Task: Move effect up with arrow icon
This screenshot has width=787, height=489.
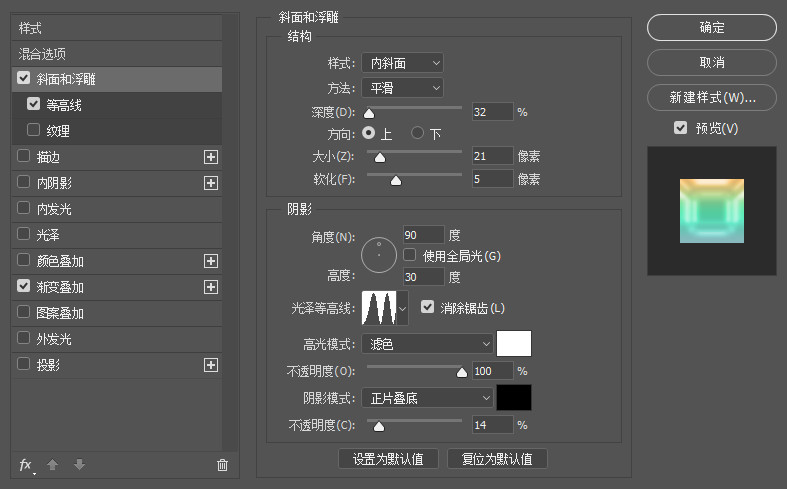Action: coord(53,465)
